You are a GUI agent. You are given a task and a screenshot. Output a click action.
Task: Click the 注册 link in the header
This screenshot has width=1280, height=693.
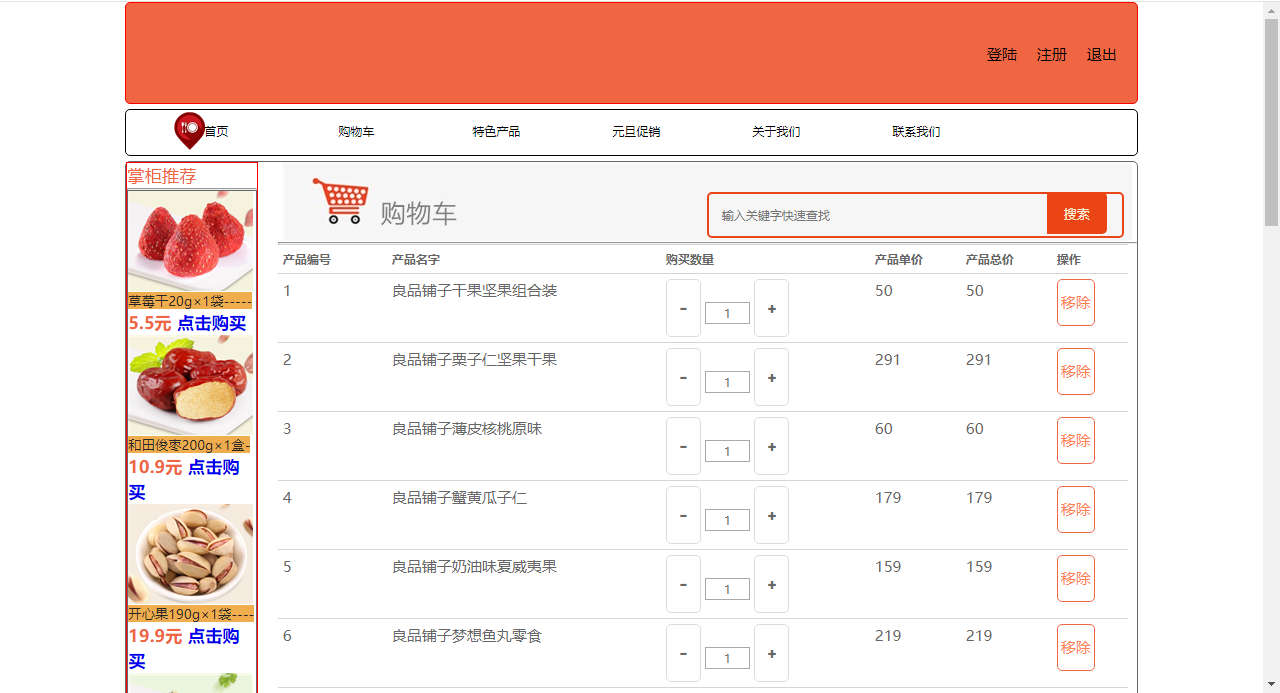click(x=1052, y=55)
